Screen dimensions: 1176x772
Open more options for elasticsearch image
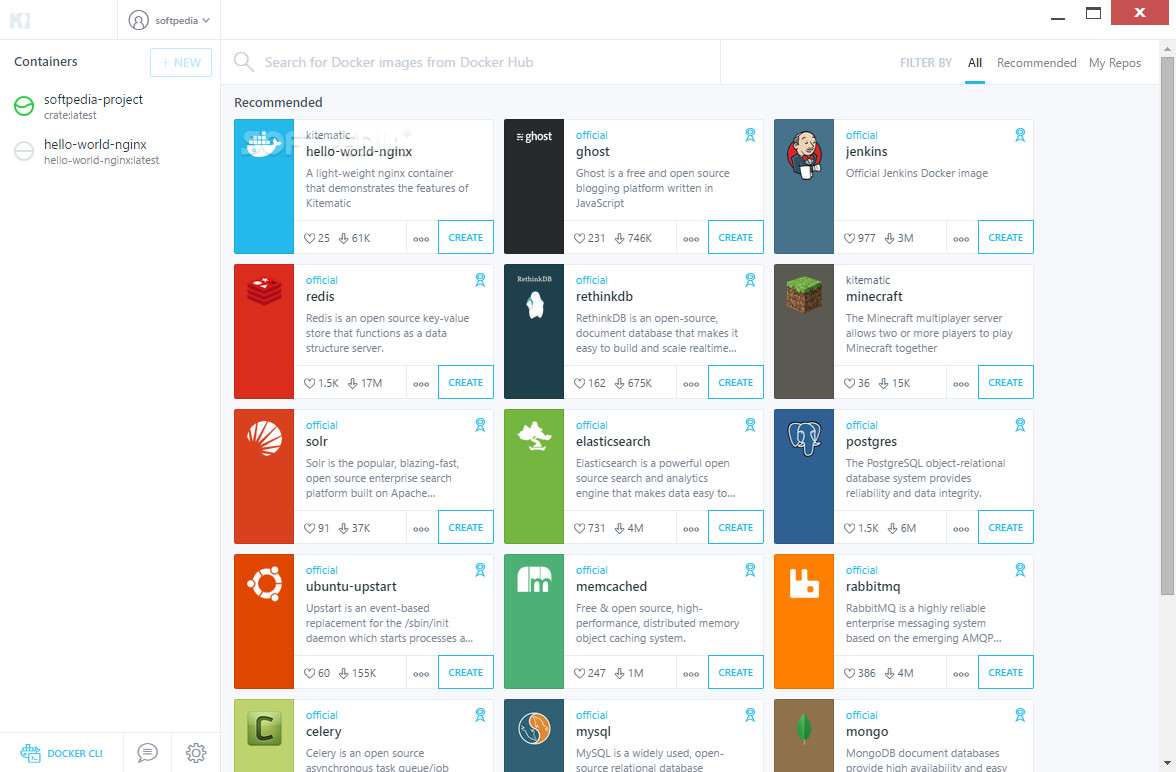tap(692, 528)
